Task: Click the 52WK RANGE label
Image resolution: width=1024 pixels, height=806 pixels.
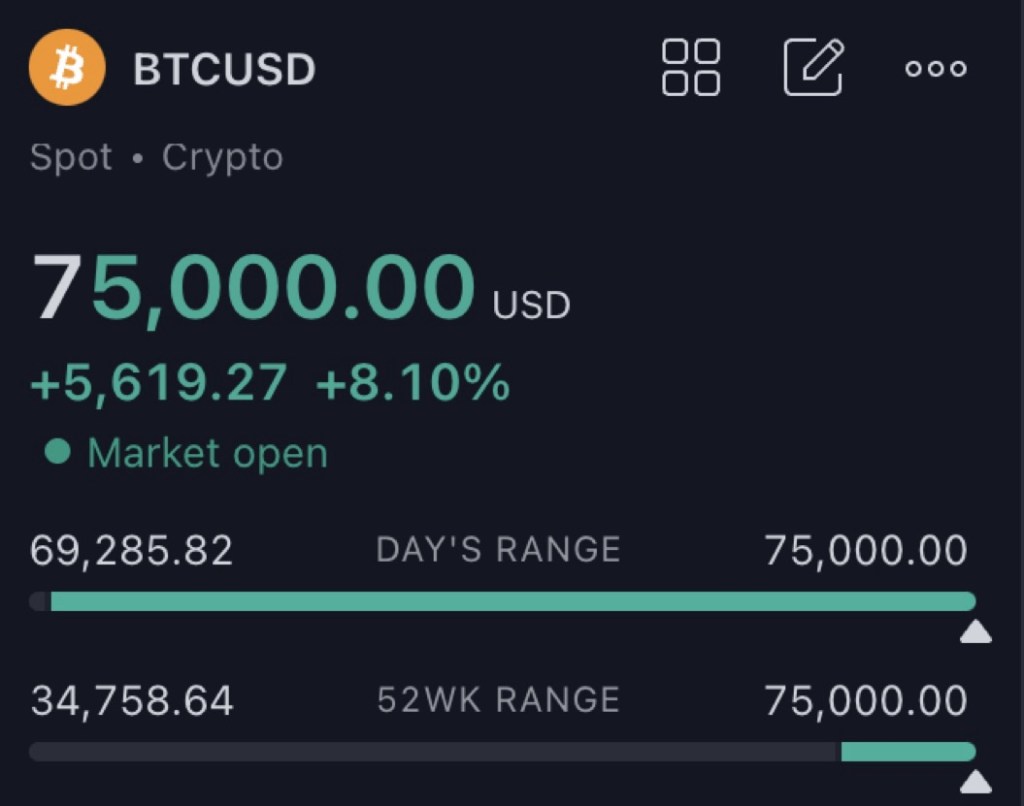Action: (x=498, y=699)
